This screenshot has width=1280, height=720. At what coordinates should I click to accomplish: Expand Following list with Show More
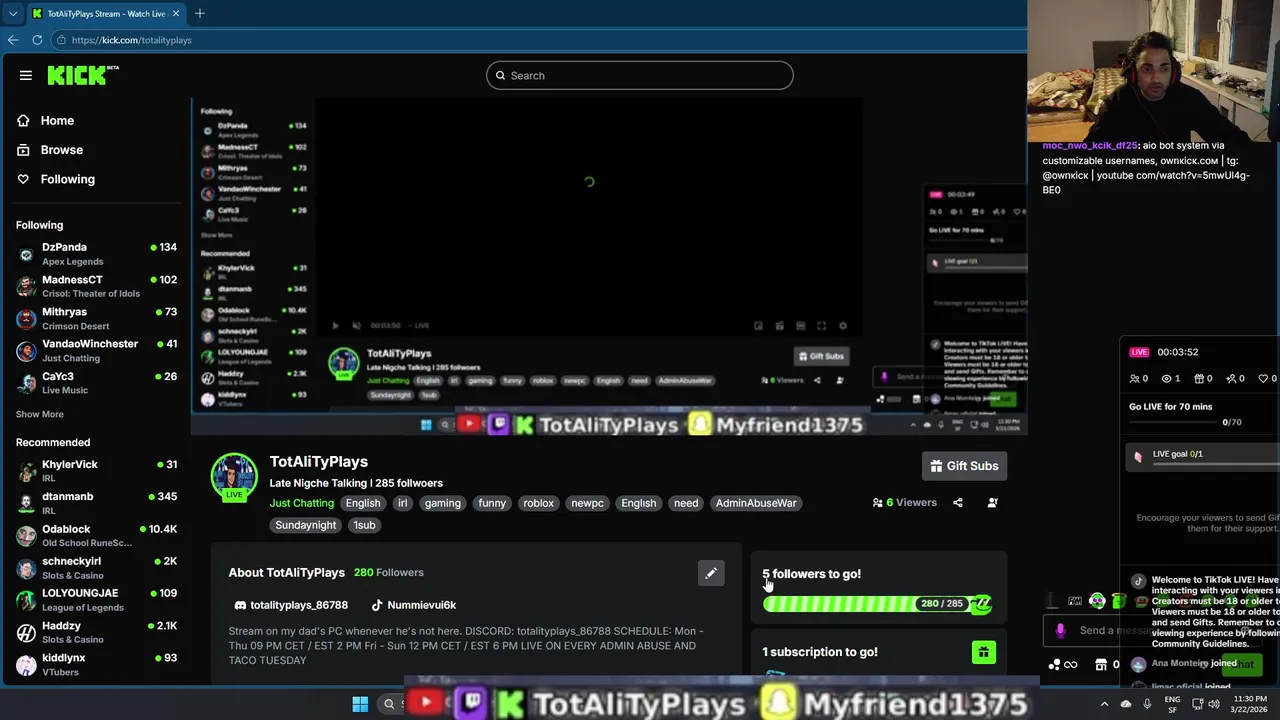pos(39,414)
